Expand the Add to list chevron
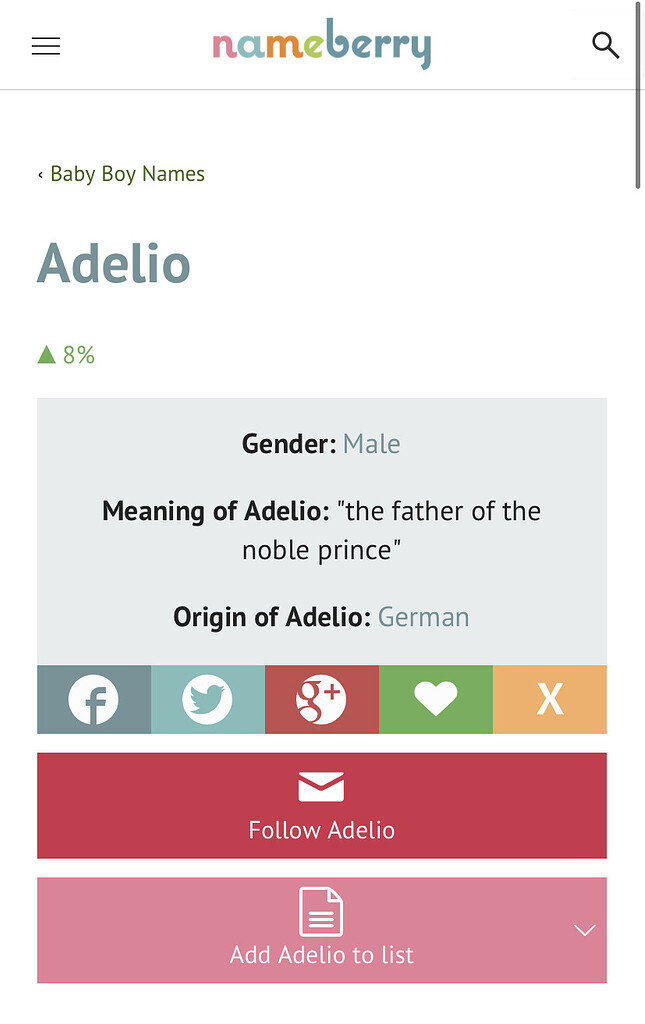This screenshot has height=1024, width=645. 585,930
